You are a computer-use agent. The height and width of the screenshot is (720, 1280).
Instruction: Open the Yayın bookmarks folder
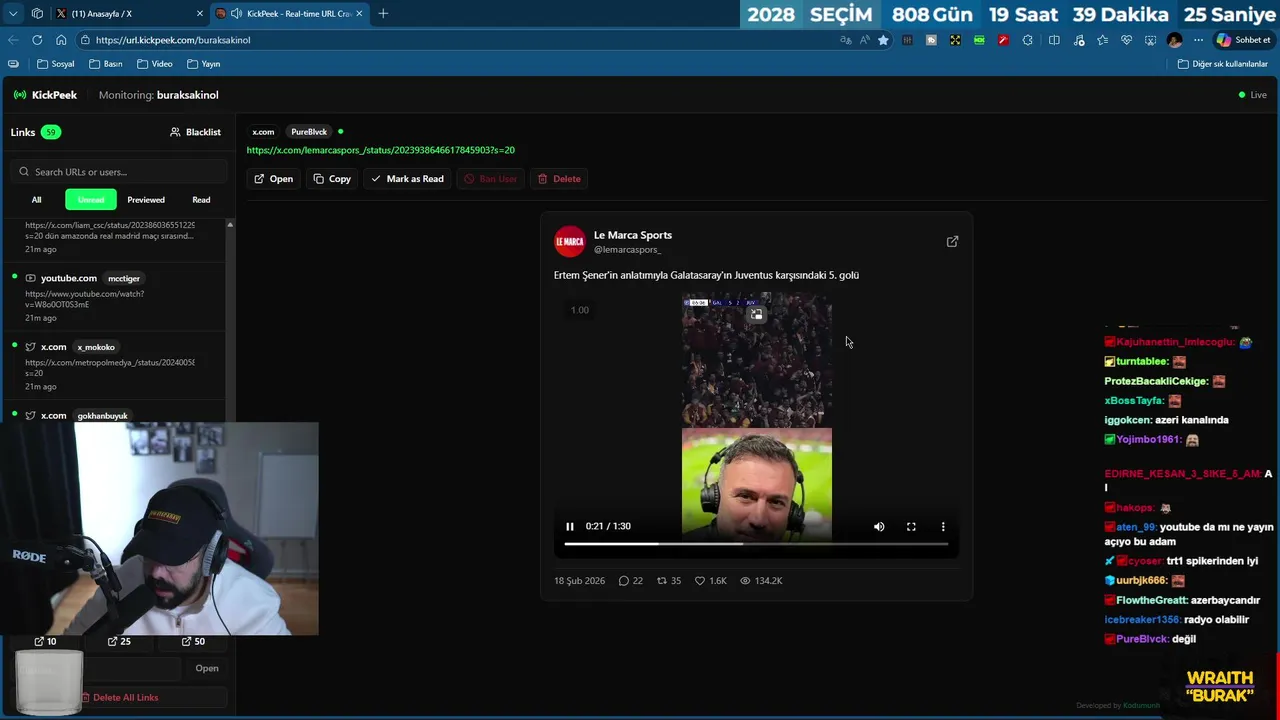coord(203,64)
